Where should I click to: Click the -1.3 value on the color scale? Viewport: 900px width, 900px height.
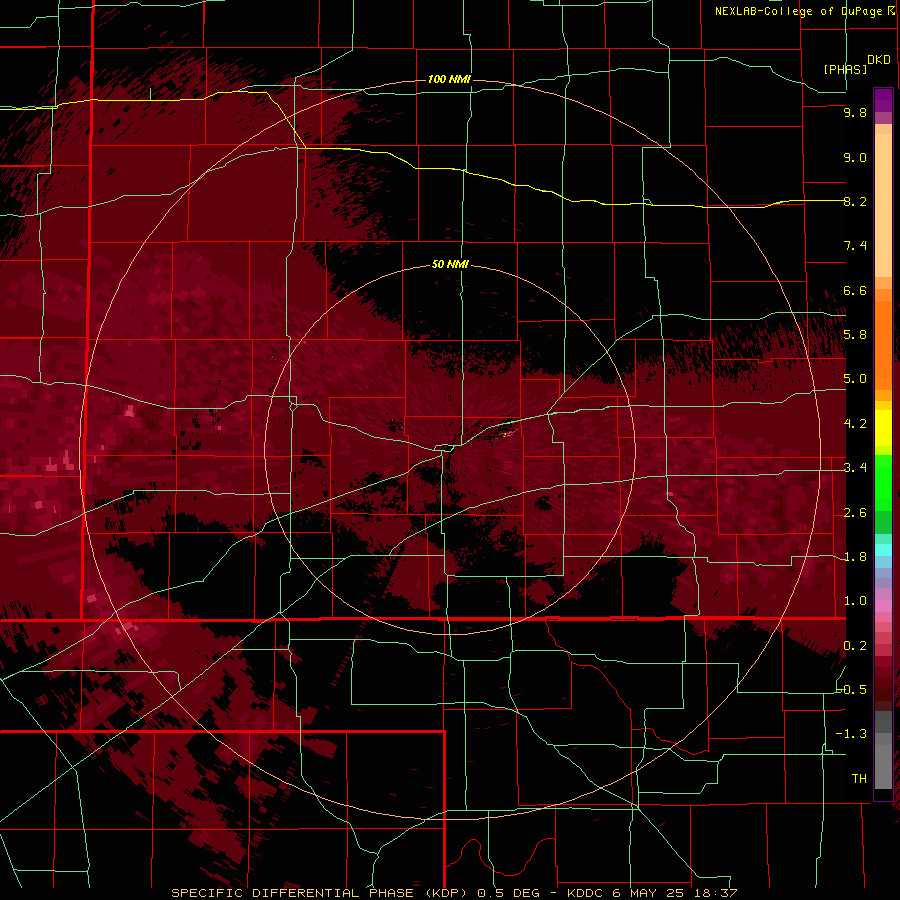[x=851, y=734]
